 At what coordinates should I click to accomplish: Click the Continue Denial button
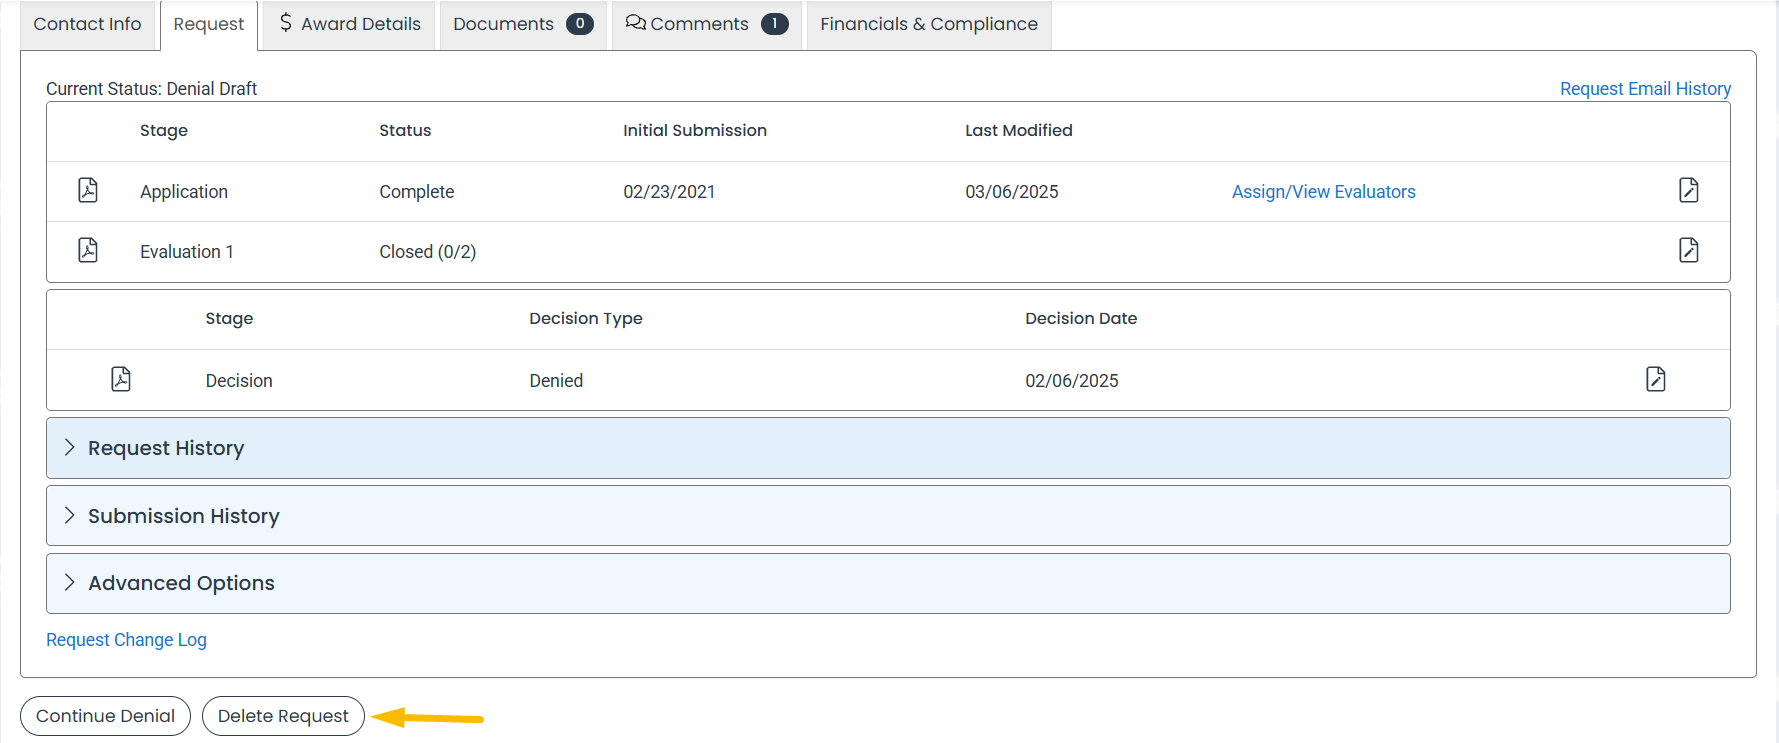[x=105, y=716]
